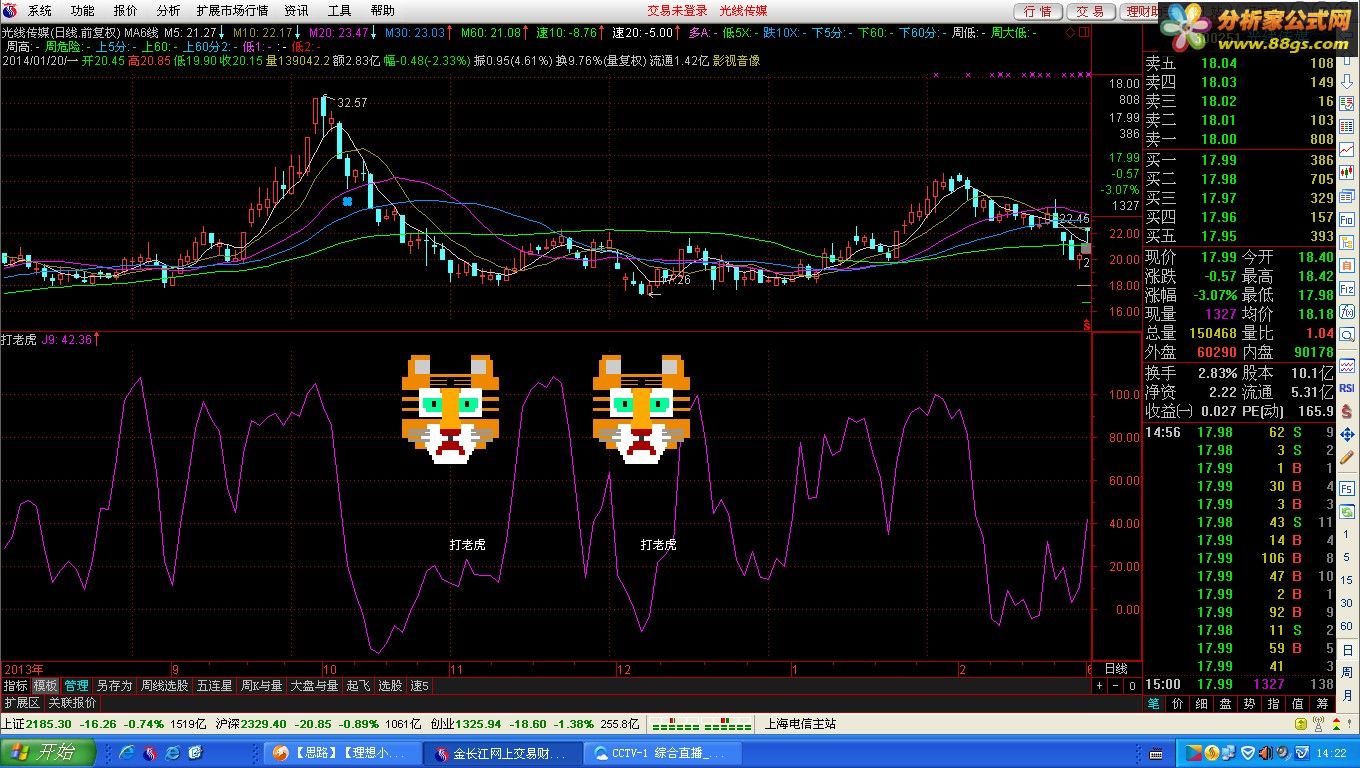Click the right tiger face marker
Viewport: 1360px width, 768px height.
tap(641, 409)
